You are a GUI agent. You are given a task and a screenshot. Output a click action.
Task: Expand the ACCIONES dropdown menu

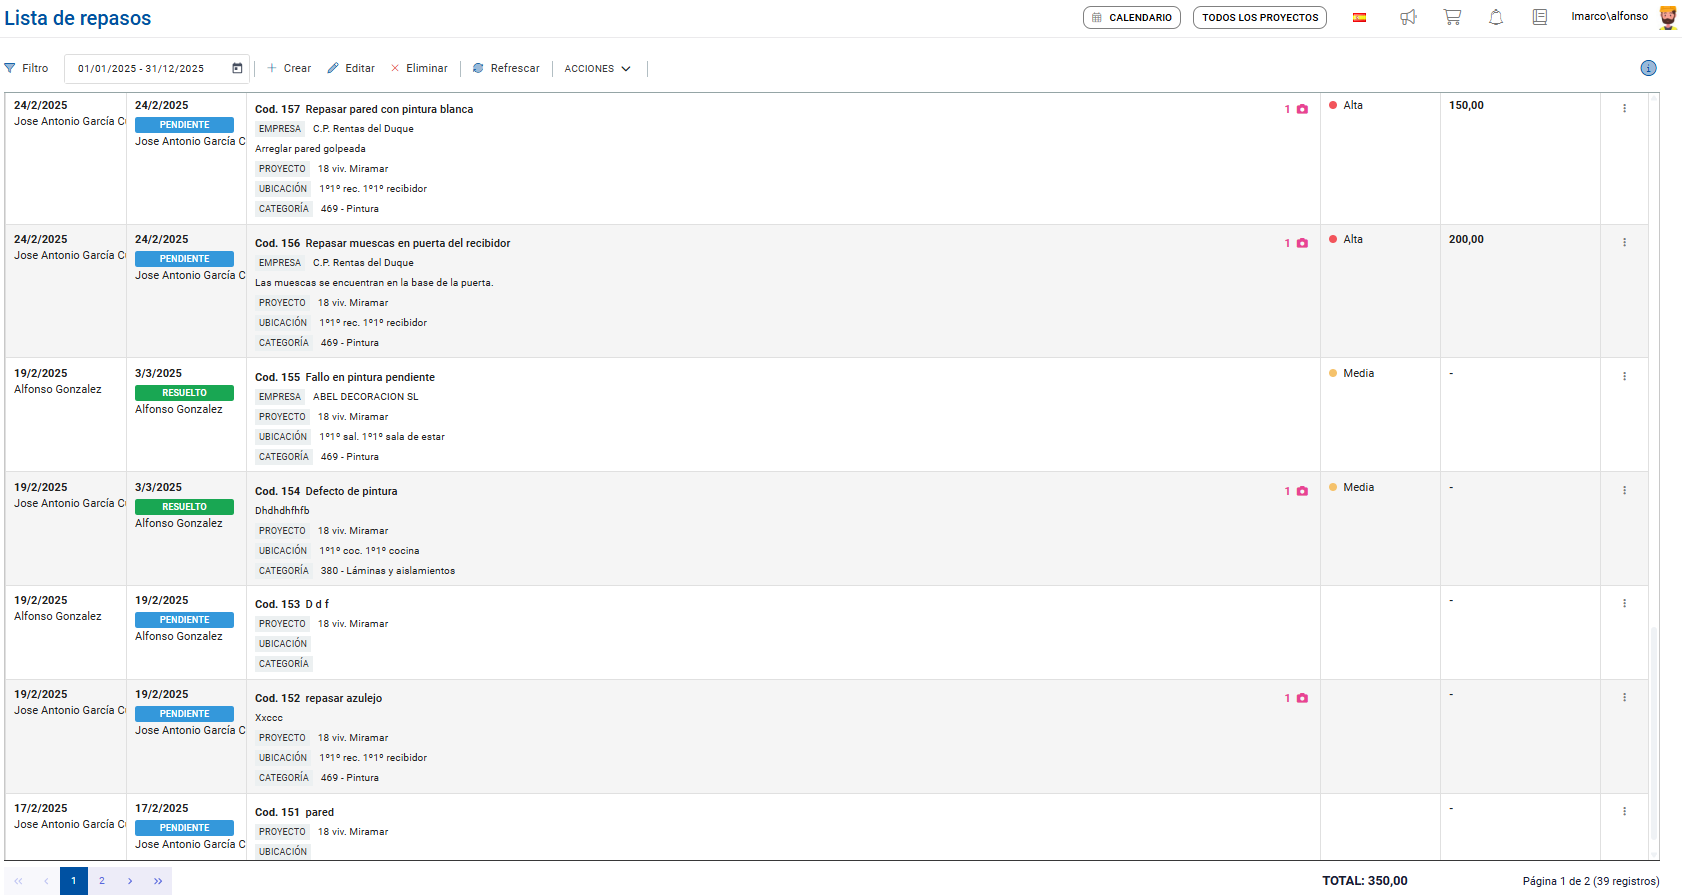(x=597, y=68)
